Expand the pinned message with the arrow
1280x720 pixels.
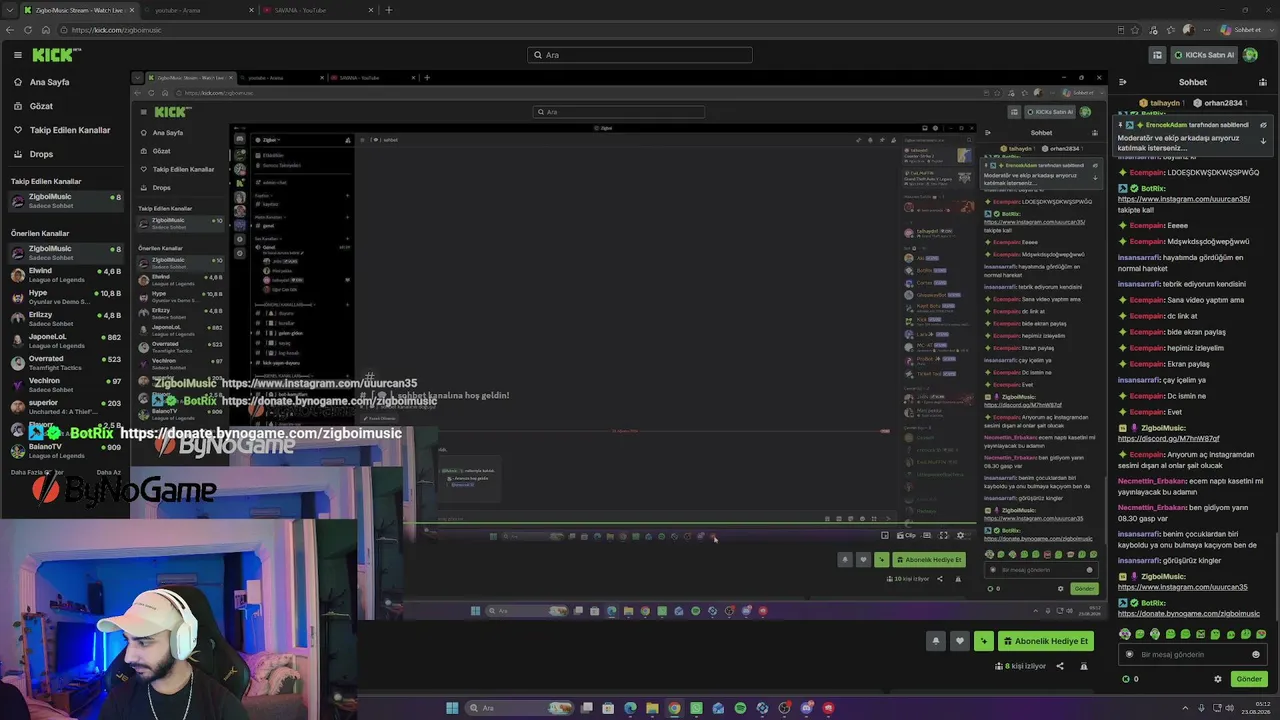(1263, 141)
